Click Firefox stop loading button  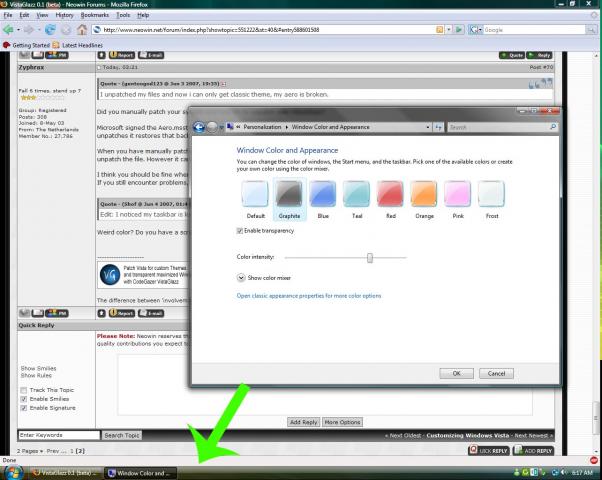66,30
